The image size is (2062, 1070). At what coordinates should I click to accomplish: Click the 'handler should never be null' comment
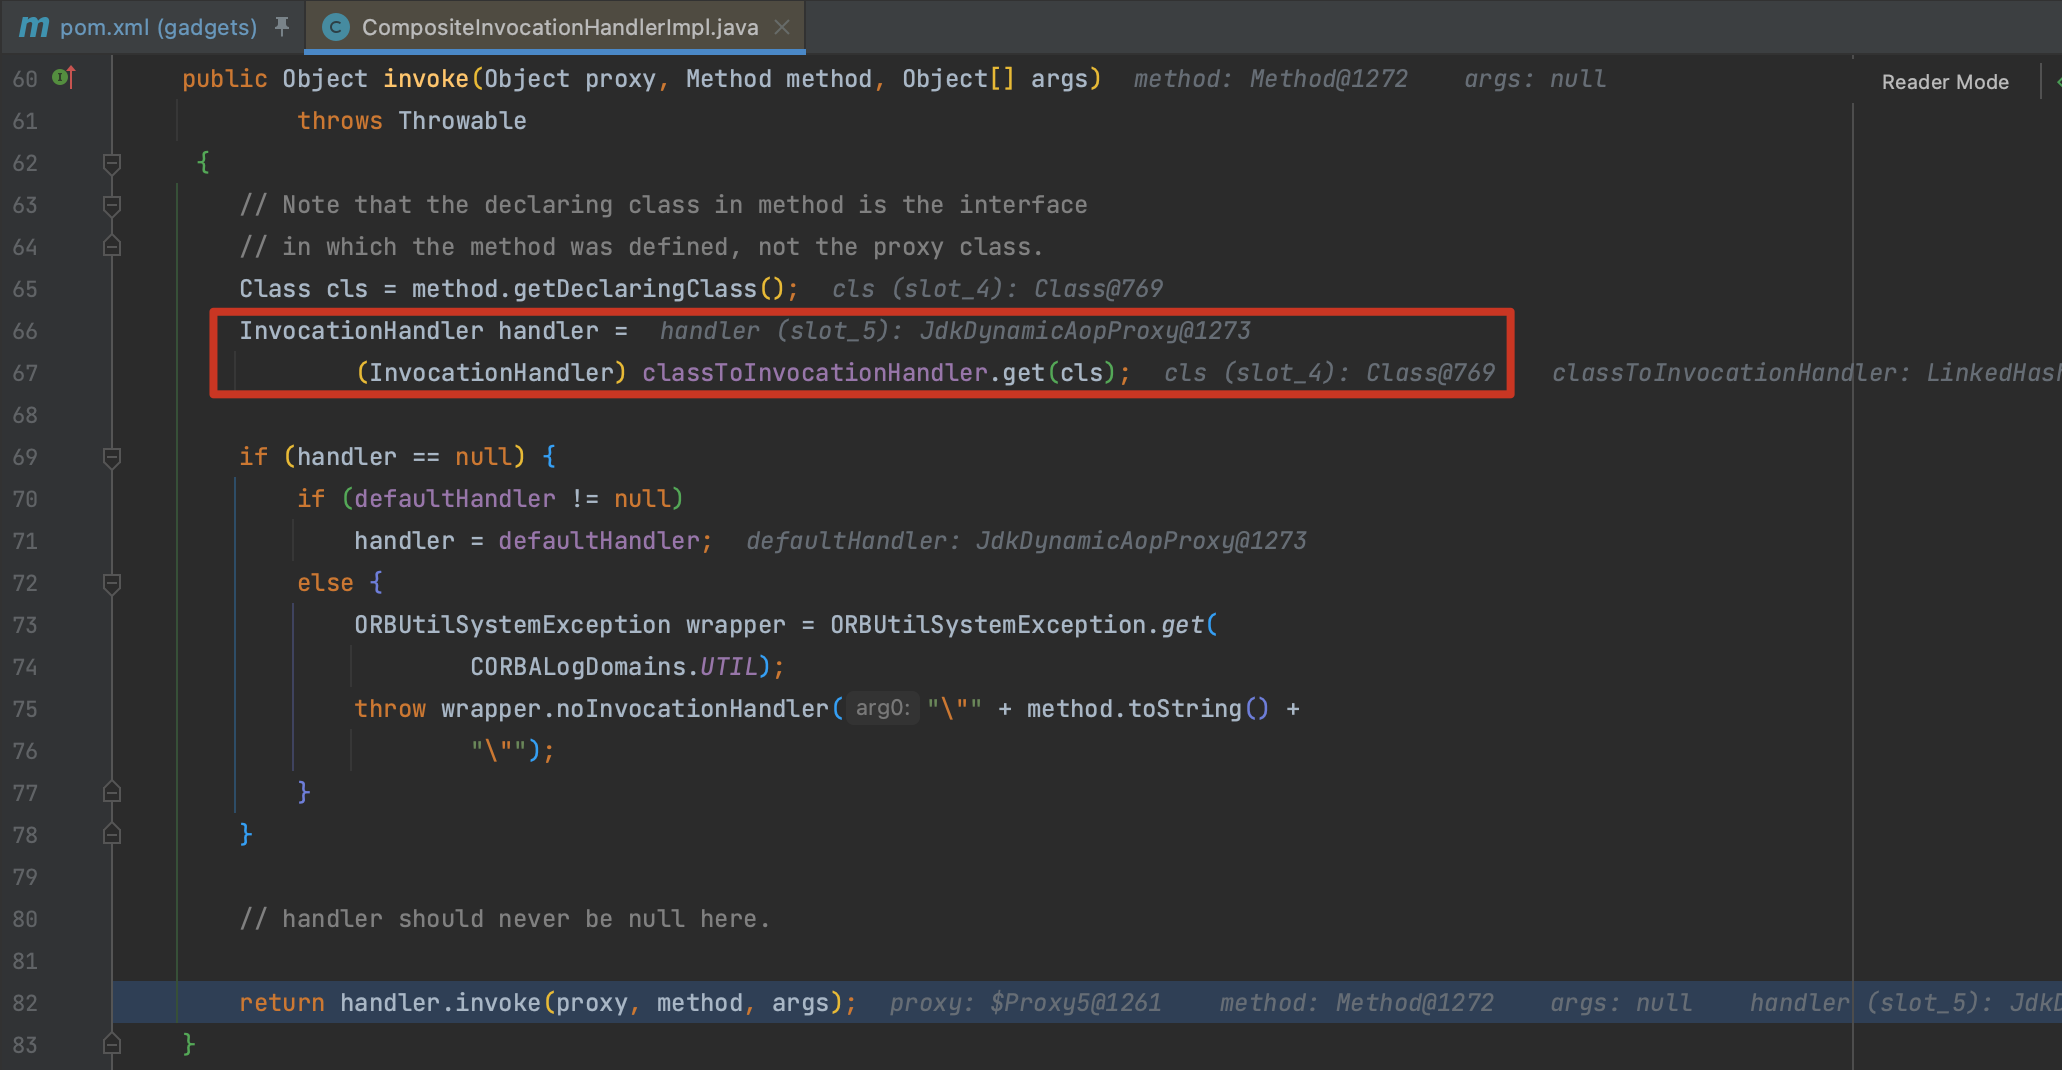pyautogui.click(x=505, y=919)
